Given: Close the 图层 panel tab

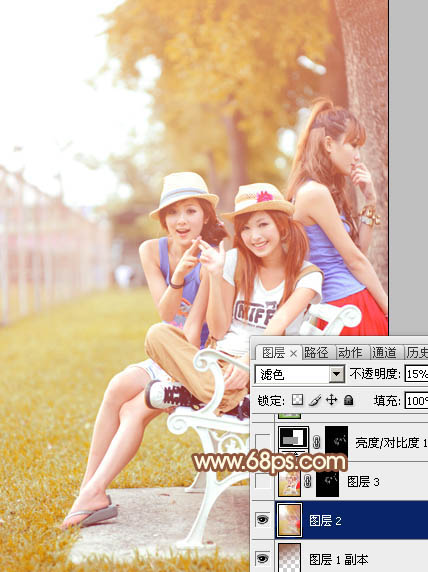Looking at the screenshot, I should 293,353.
